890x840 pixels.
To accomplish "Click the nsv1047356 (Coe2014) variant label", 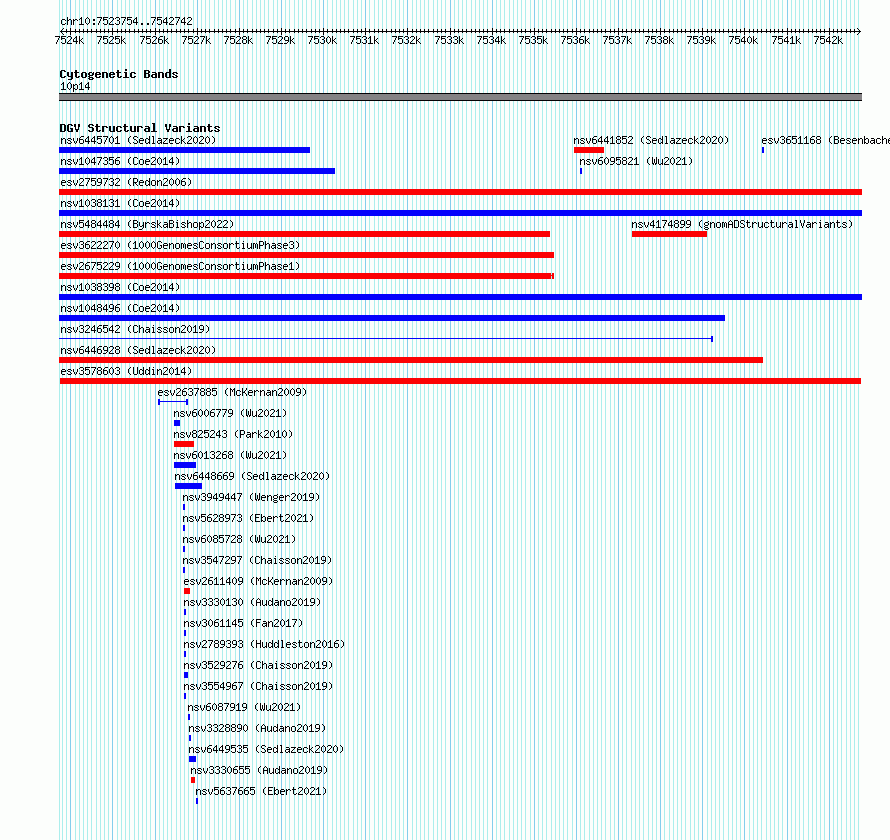I will tap(120, 161).
